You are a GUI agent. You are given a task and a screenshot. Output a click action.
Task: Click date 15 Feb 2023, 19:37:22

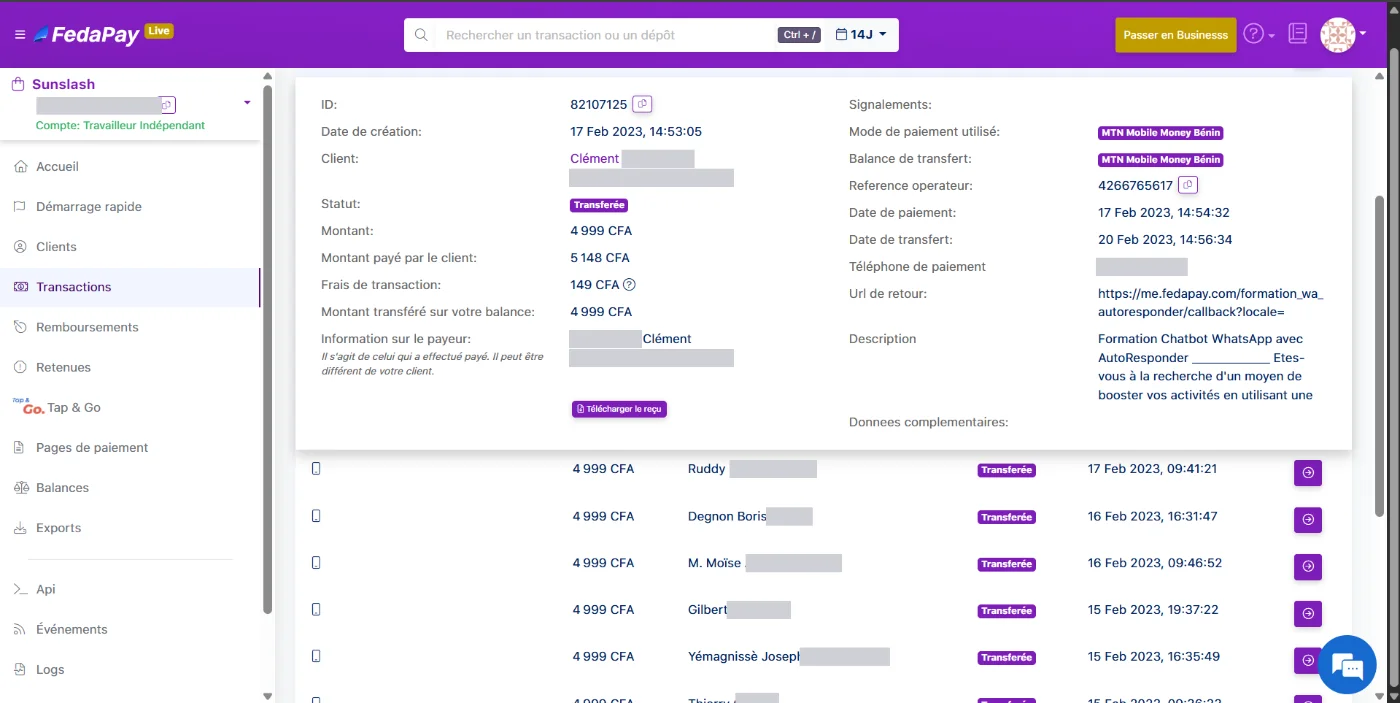(1153, 609)
